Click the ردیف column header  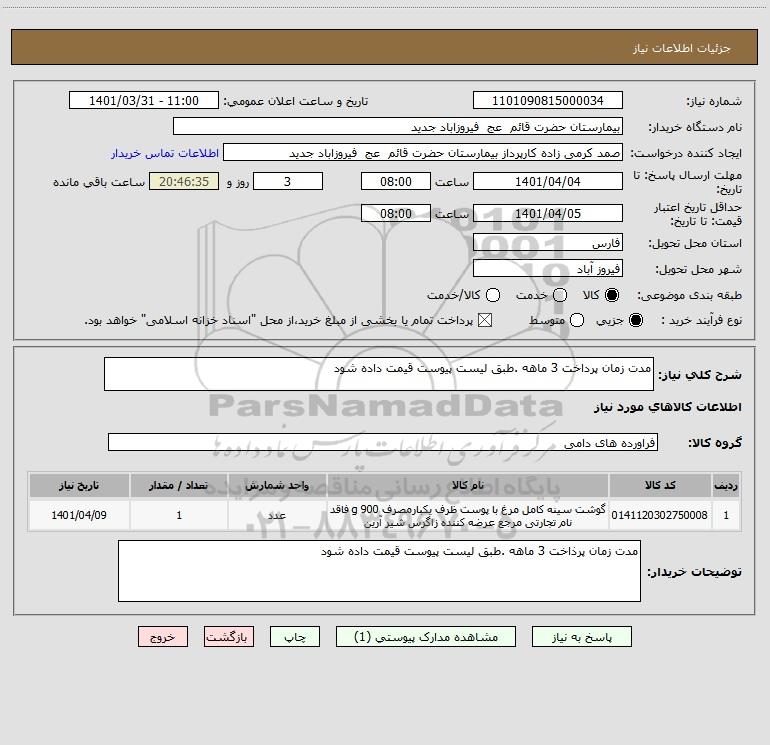click(726, 485)
